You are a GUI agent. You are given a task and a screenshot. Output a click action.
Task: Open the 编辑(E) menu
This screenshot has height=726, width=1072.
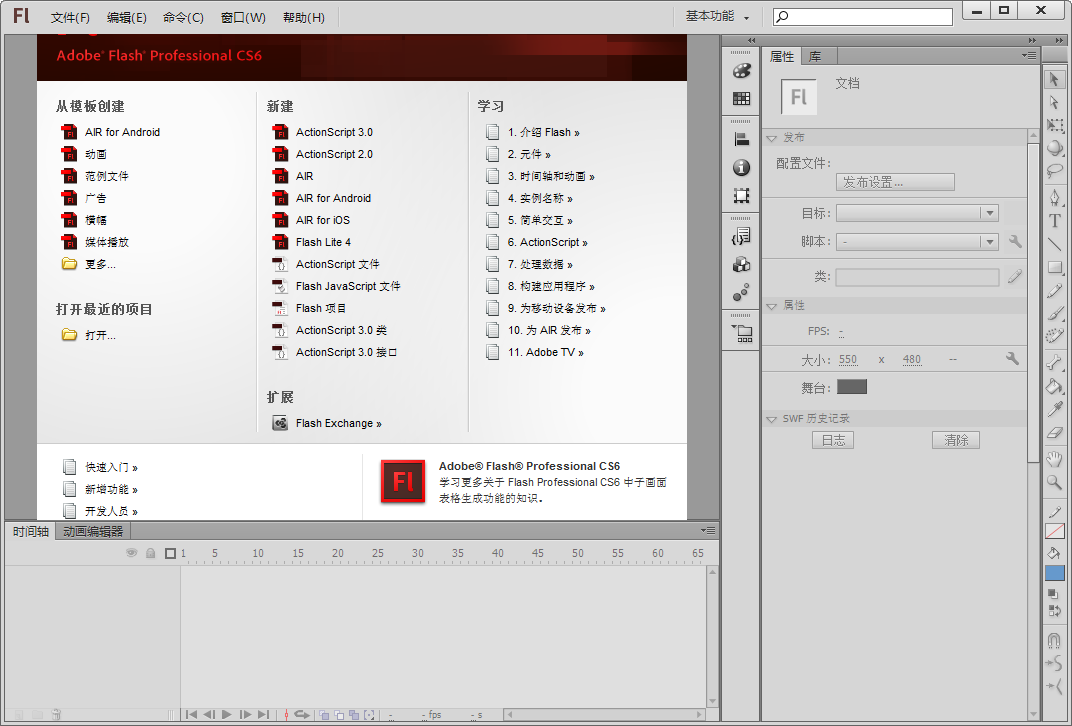tap(126, 18)
